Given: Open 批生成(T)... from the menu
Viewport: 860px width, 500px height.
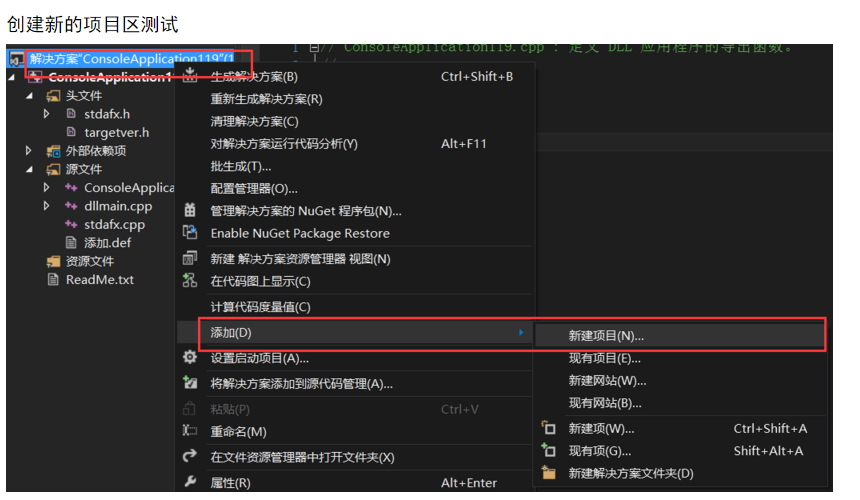Looking at the screenshot, I should pos(241,166).
